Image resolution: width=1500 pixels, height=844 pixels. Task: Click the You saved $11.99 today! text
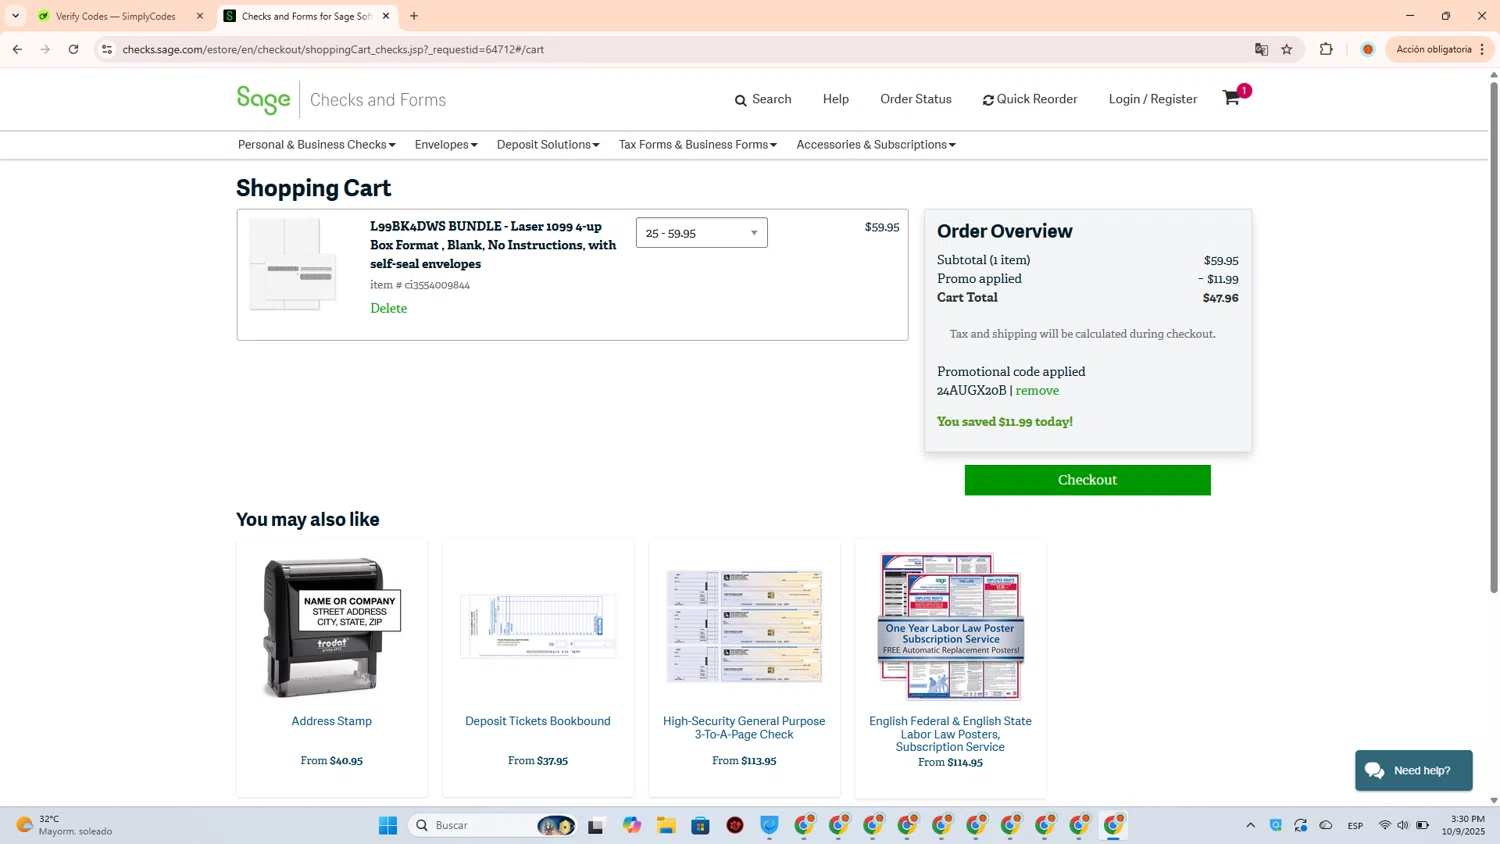(1005, 422)
